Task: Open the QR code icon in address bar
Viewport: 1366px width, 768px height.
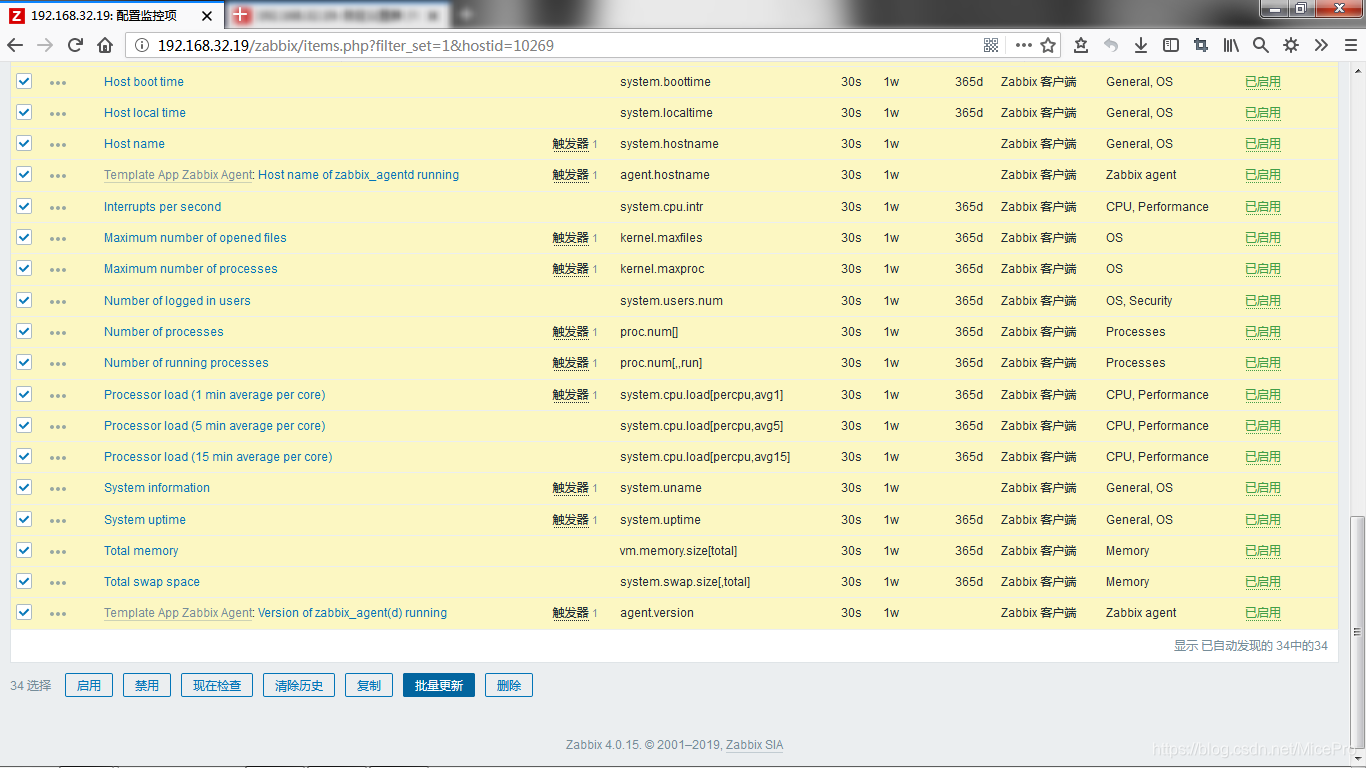Action: 991,45
